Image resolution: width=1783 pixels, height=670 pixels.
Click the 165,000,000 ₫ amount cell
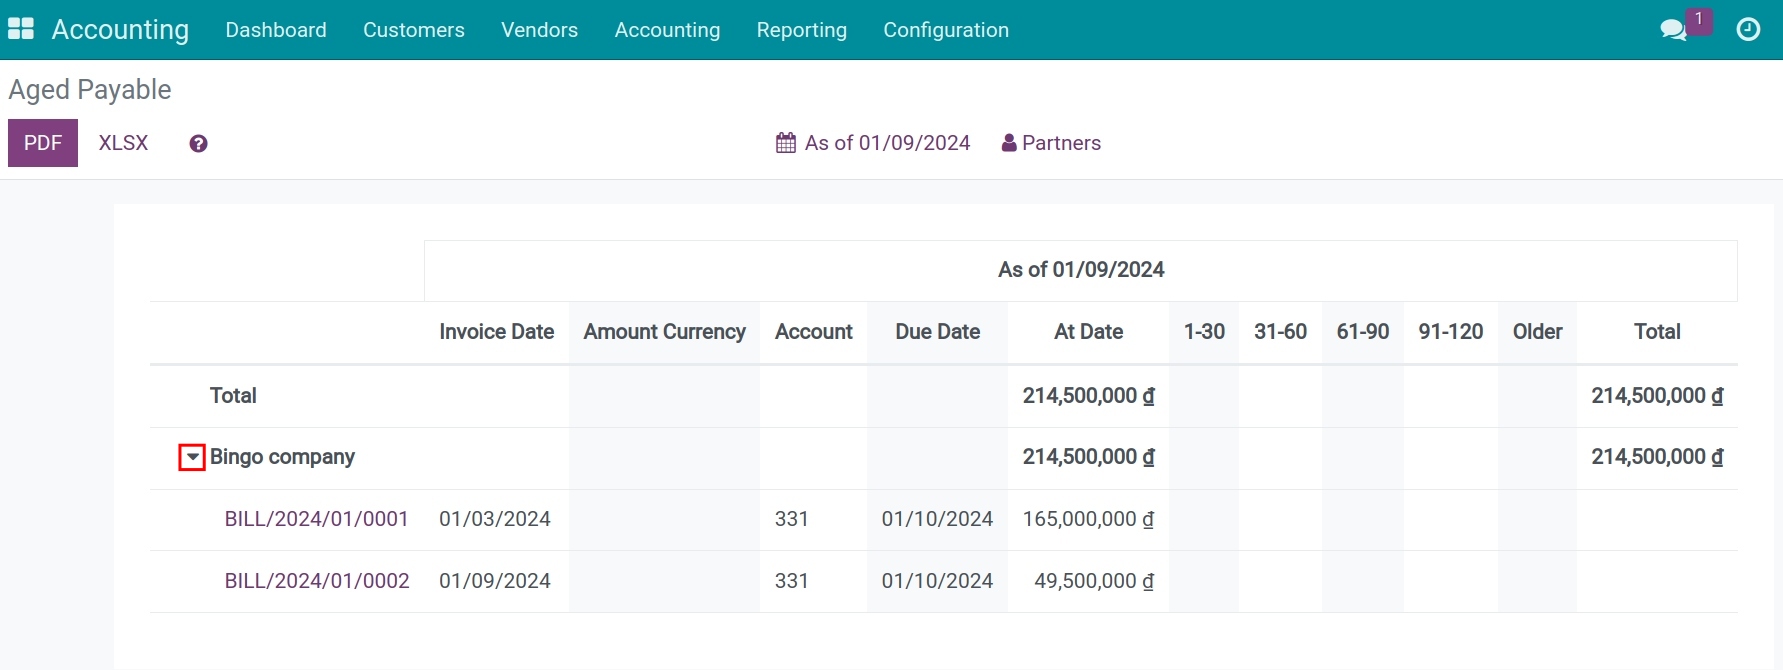pos(1088,519)
